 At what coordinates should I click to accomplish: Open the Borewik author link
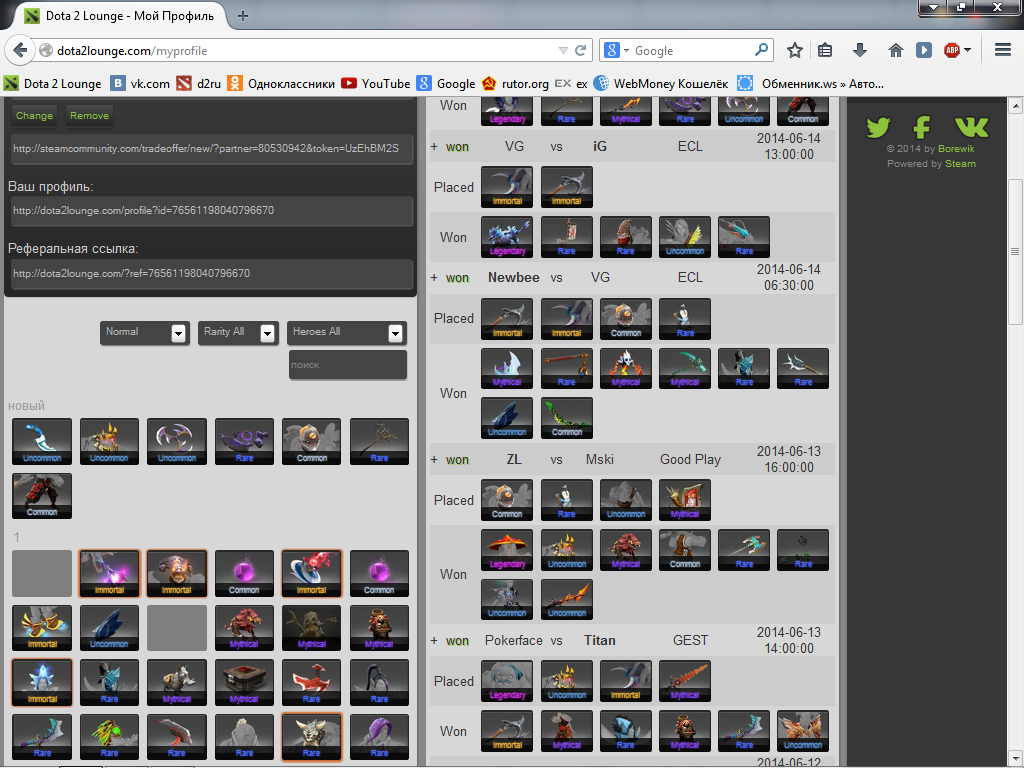[x=956, y=149]
